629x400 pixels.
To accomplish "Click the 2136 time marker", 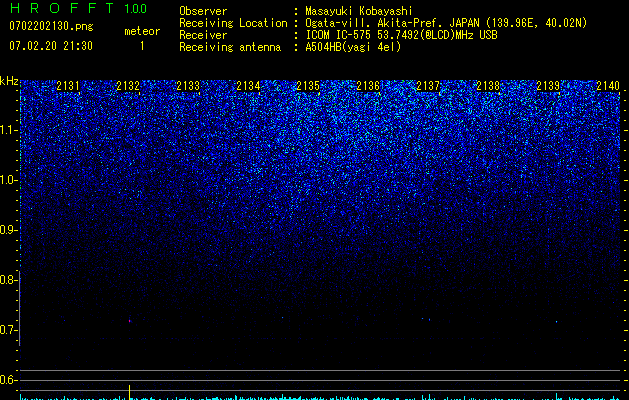I will [368, 86].
